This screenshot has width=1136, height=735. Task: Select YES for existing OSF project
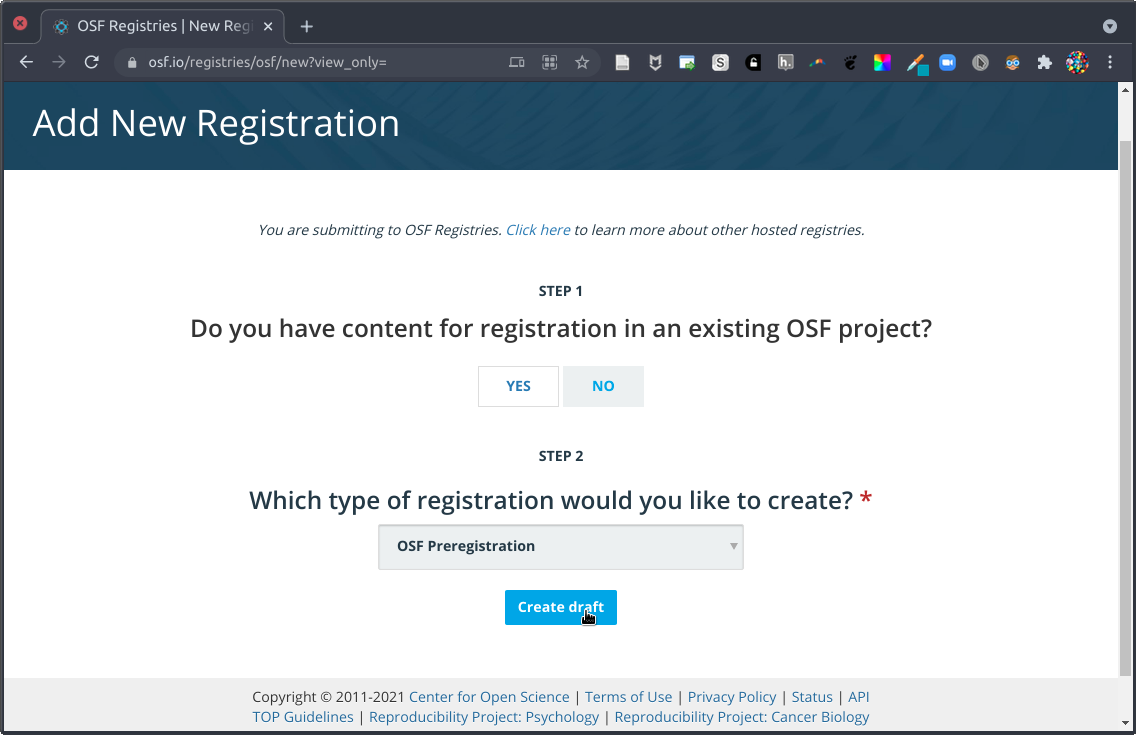(518, 386)
